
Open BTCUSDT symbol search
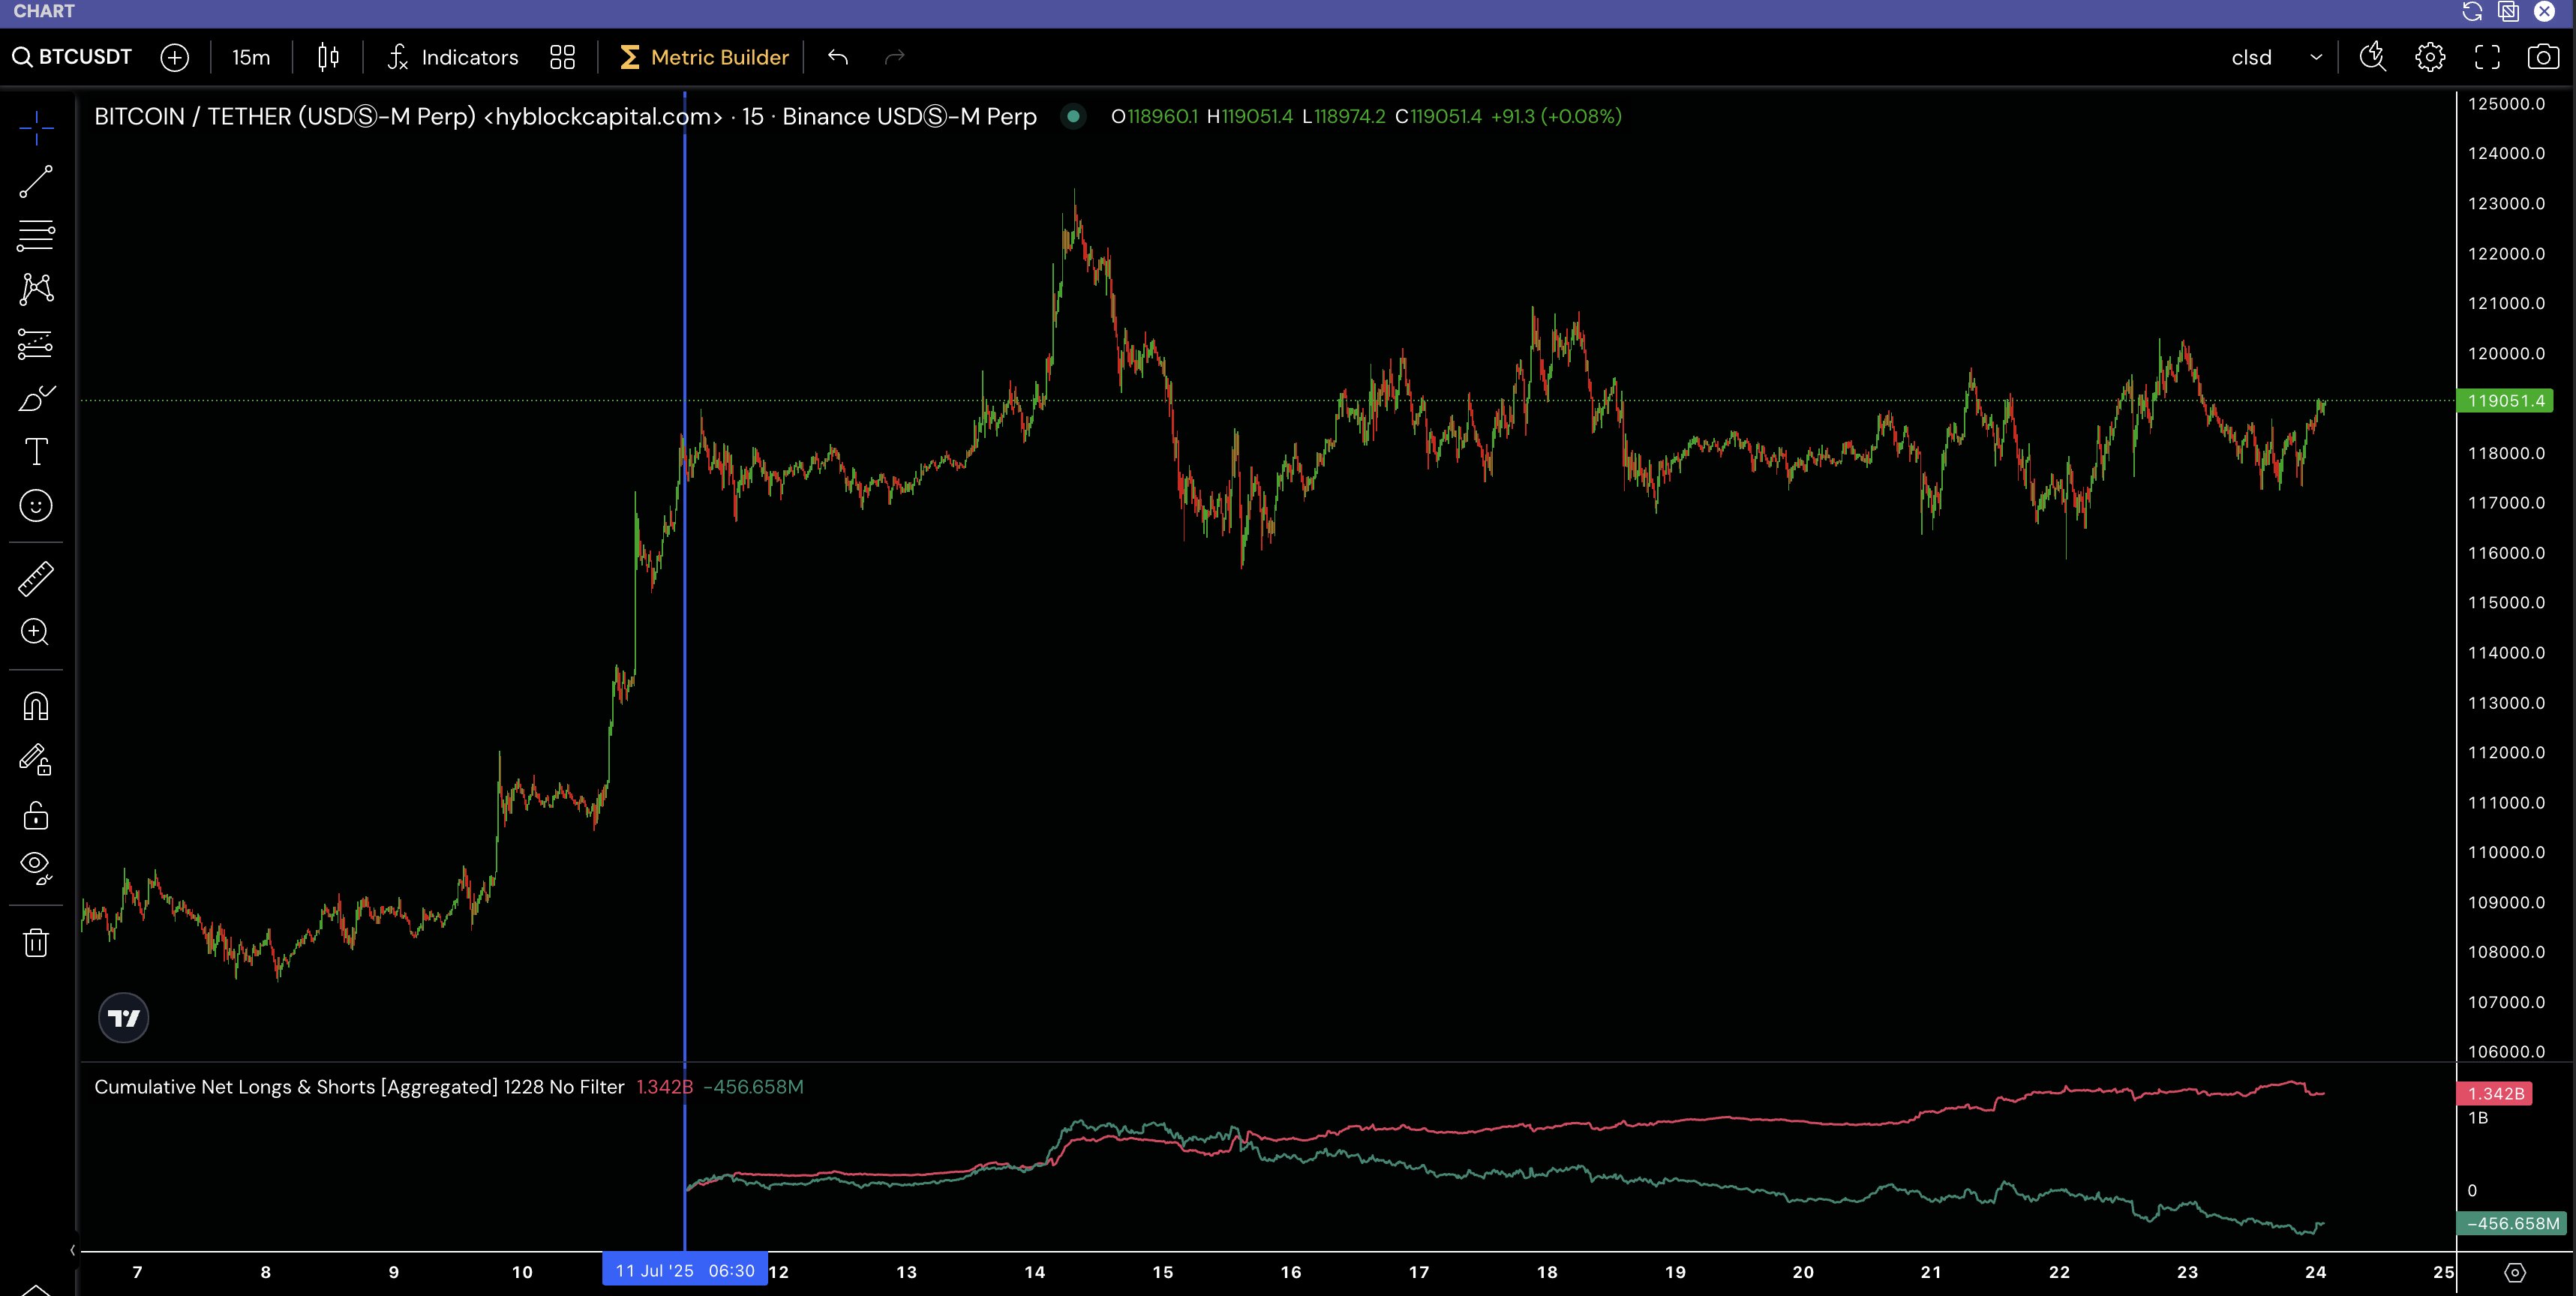coord(72,57)
